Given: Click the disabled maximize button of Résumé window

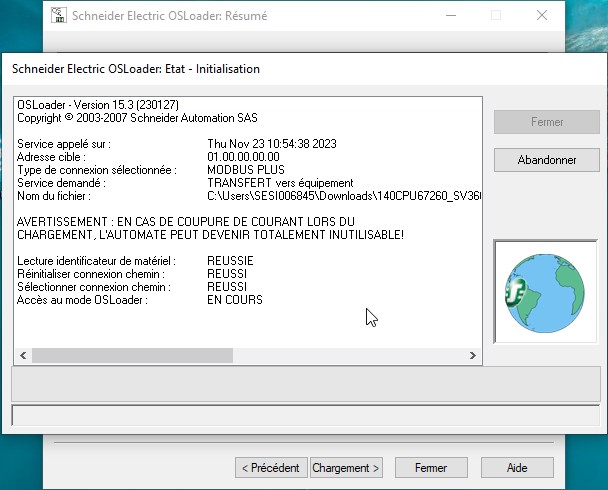Looking at the screenshot, I should 496,16.
